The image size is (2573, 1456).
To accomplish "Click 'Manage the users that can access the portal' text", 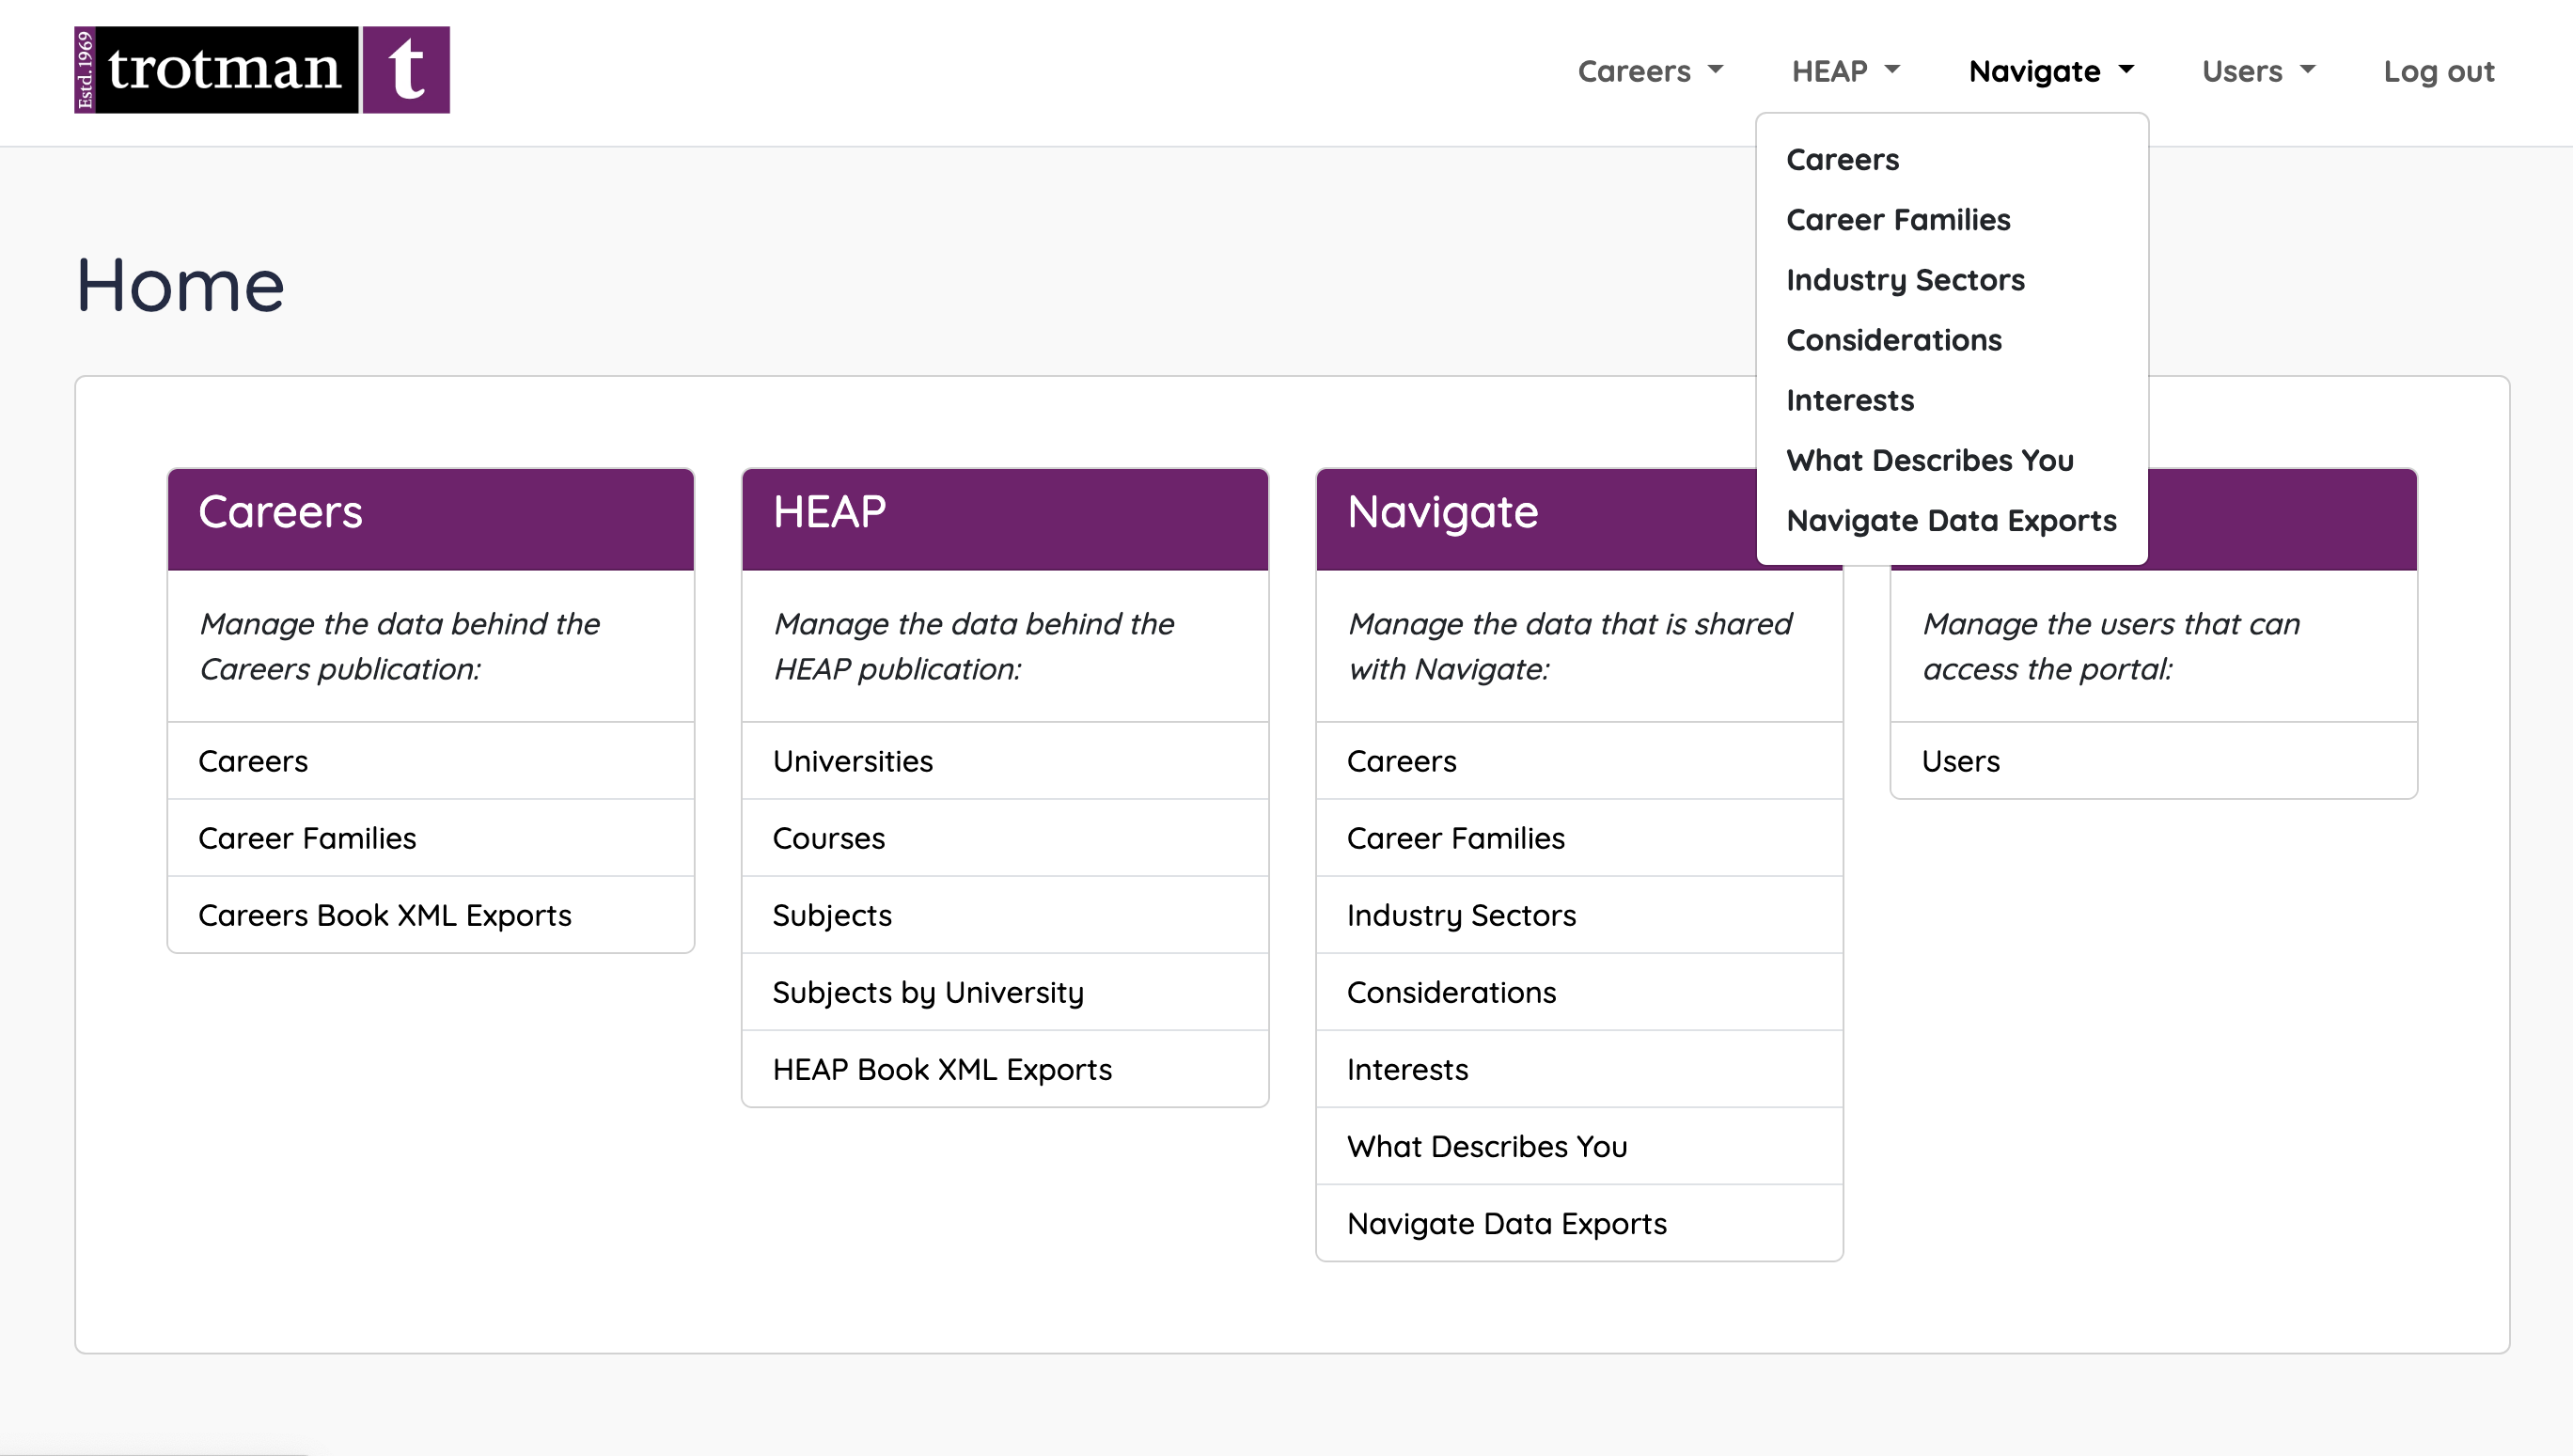I will (2111, 646).
